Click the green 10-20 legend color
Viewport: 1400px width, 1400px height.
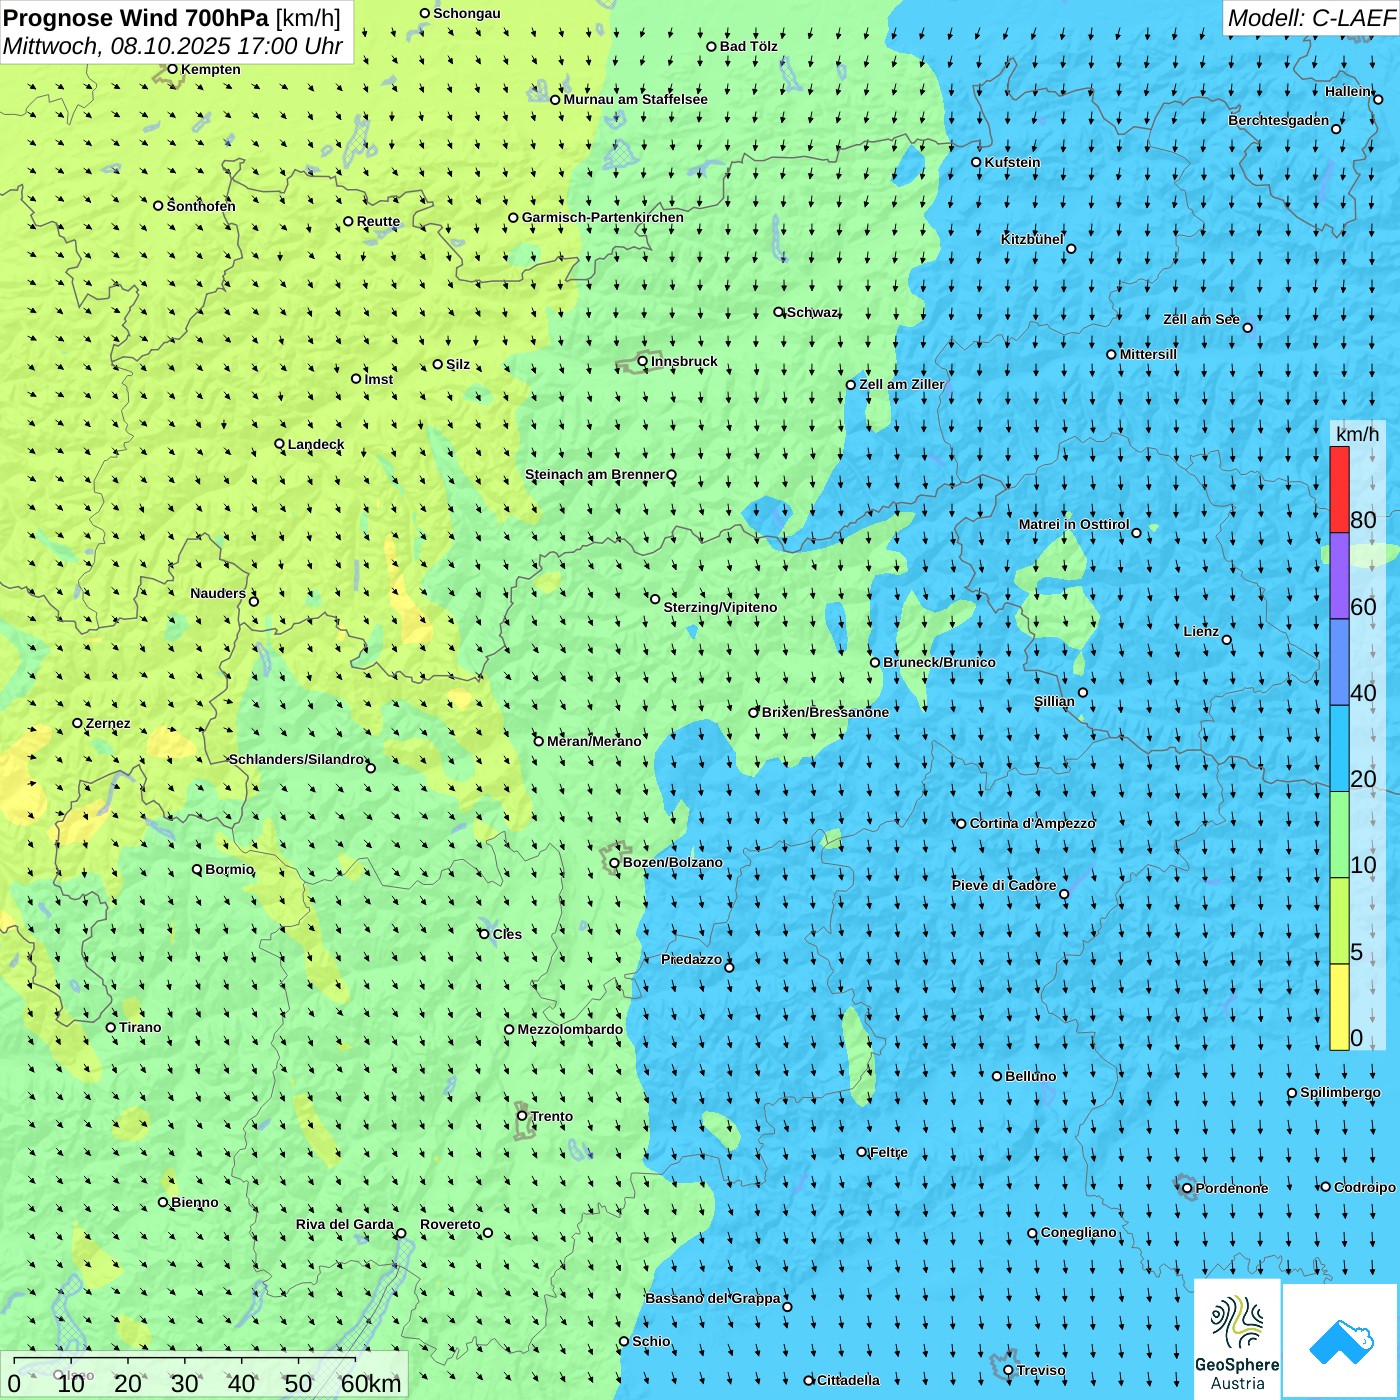coord(1339,835)
